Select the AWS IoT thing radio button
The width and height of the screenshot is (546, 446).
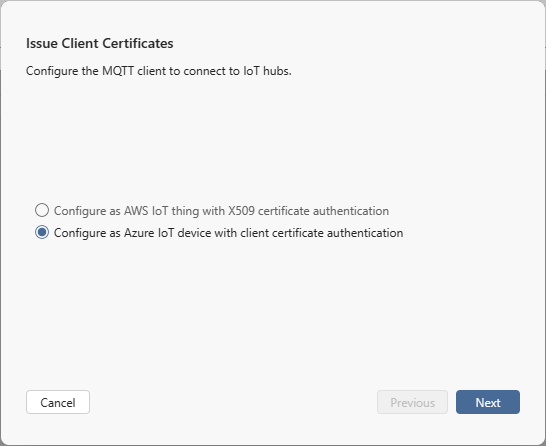click(x=42, y=210)
